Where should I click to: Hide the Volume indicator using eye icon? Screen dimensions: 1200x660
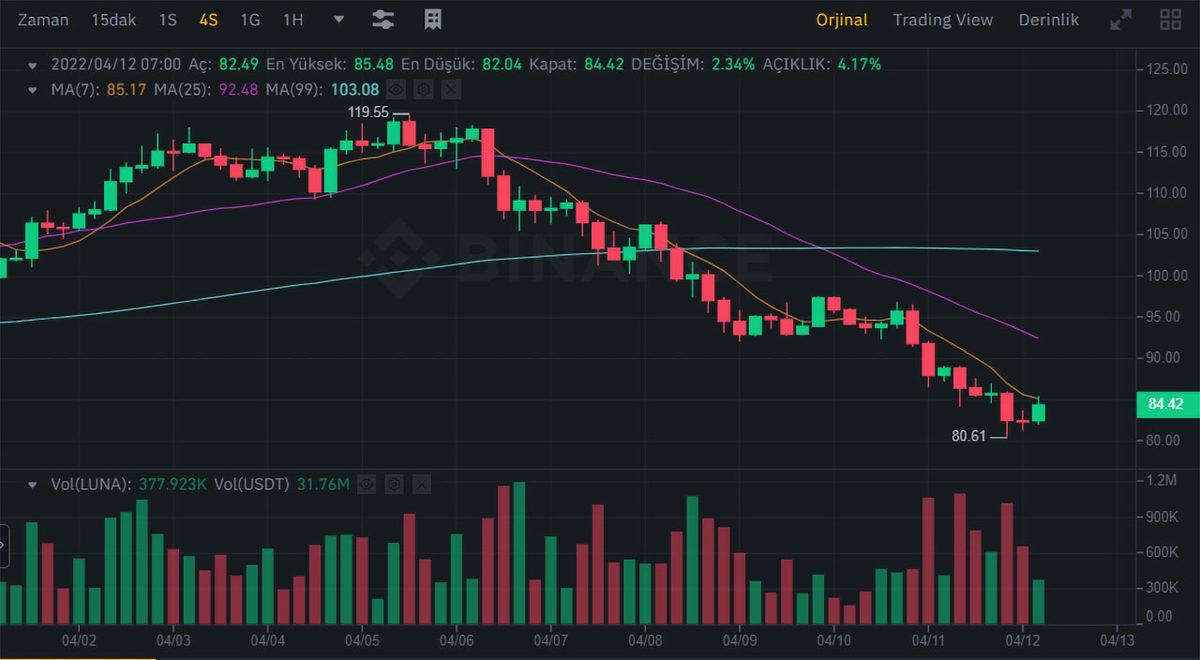click(x=367, y=485)
